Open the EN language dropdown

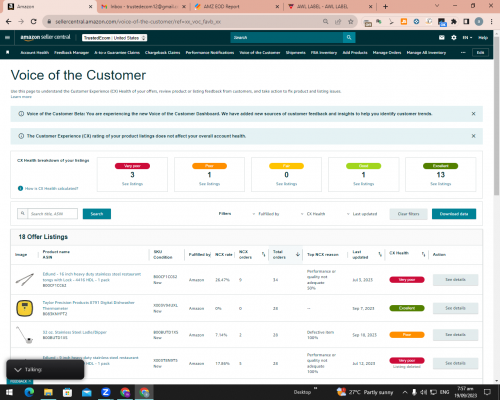tap(467, 38)
